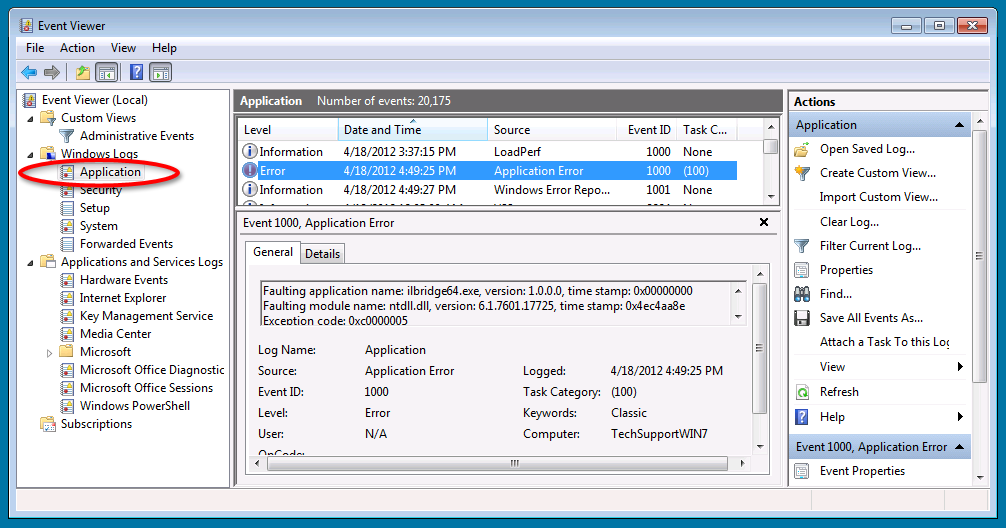Open the File menu
The width and height of the screenshot is (1006, 528).
point(35,48)
